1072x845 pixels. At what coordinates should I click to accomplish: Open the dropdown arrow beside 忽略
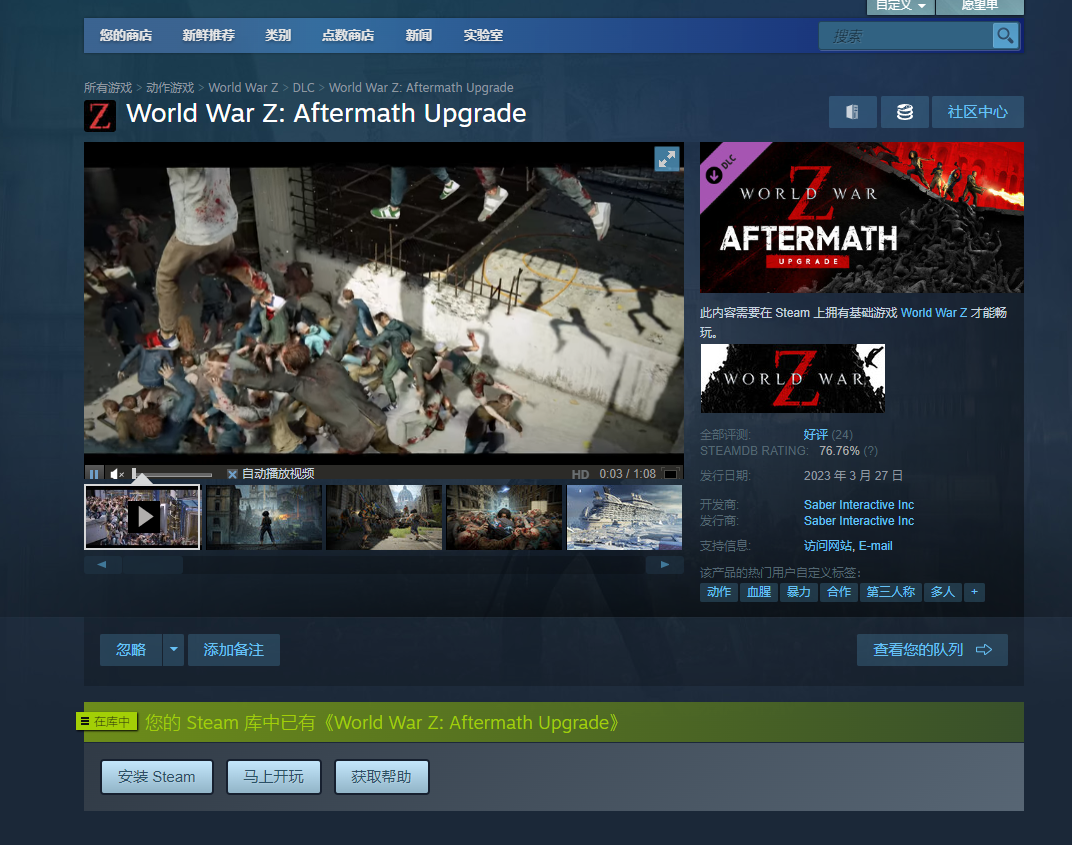click(x=174, y=650)
